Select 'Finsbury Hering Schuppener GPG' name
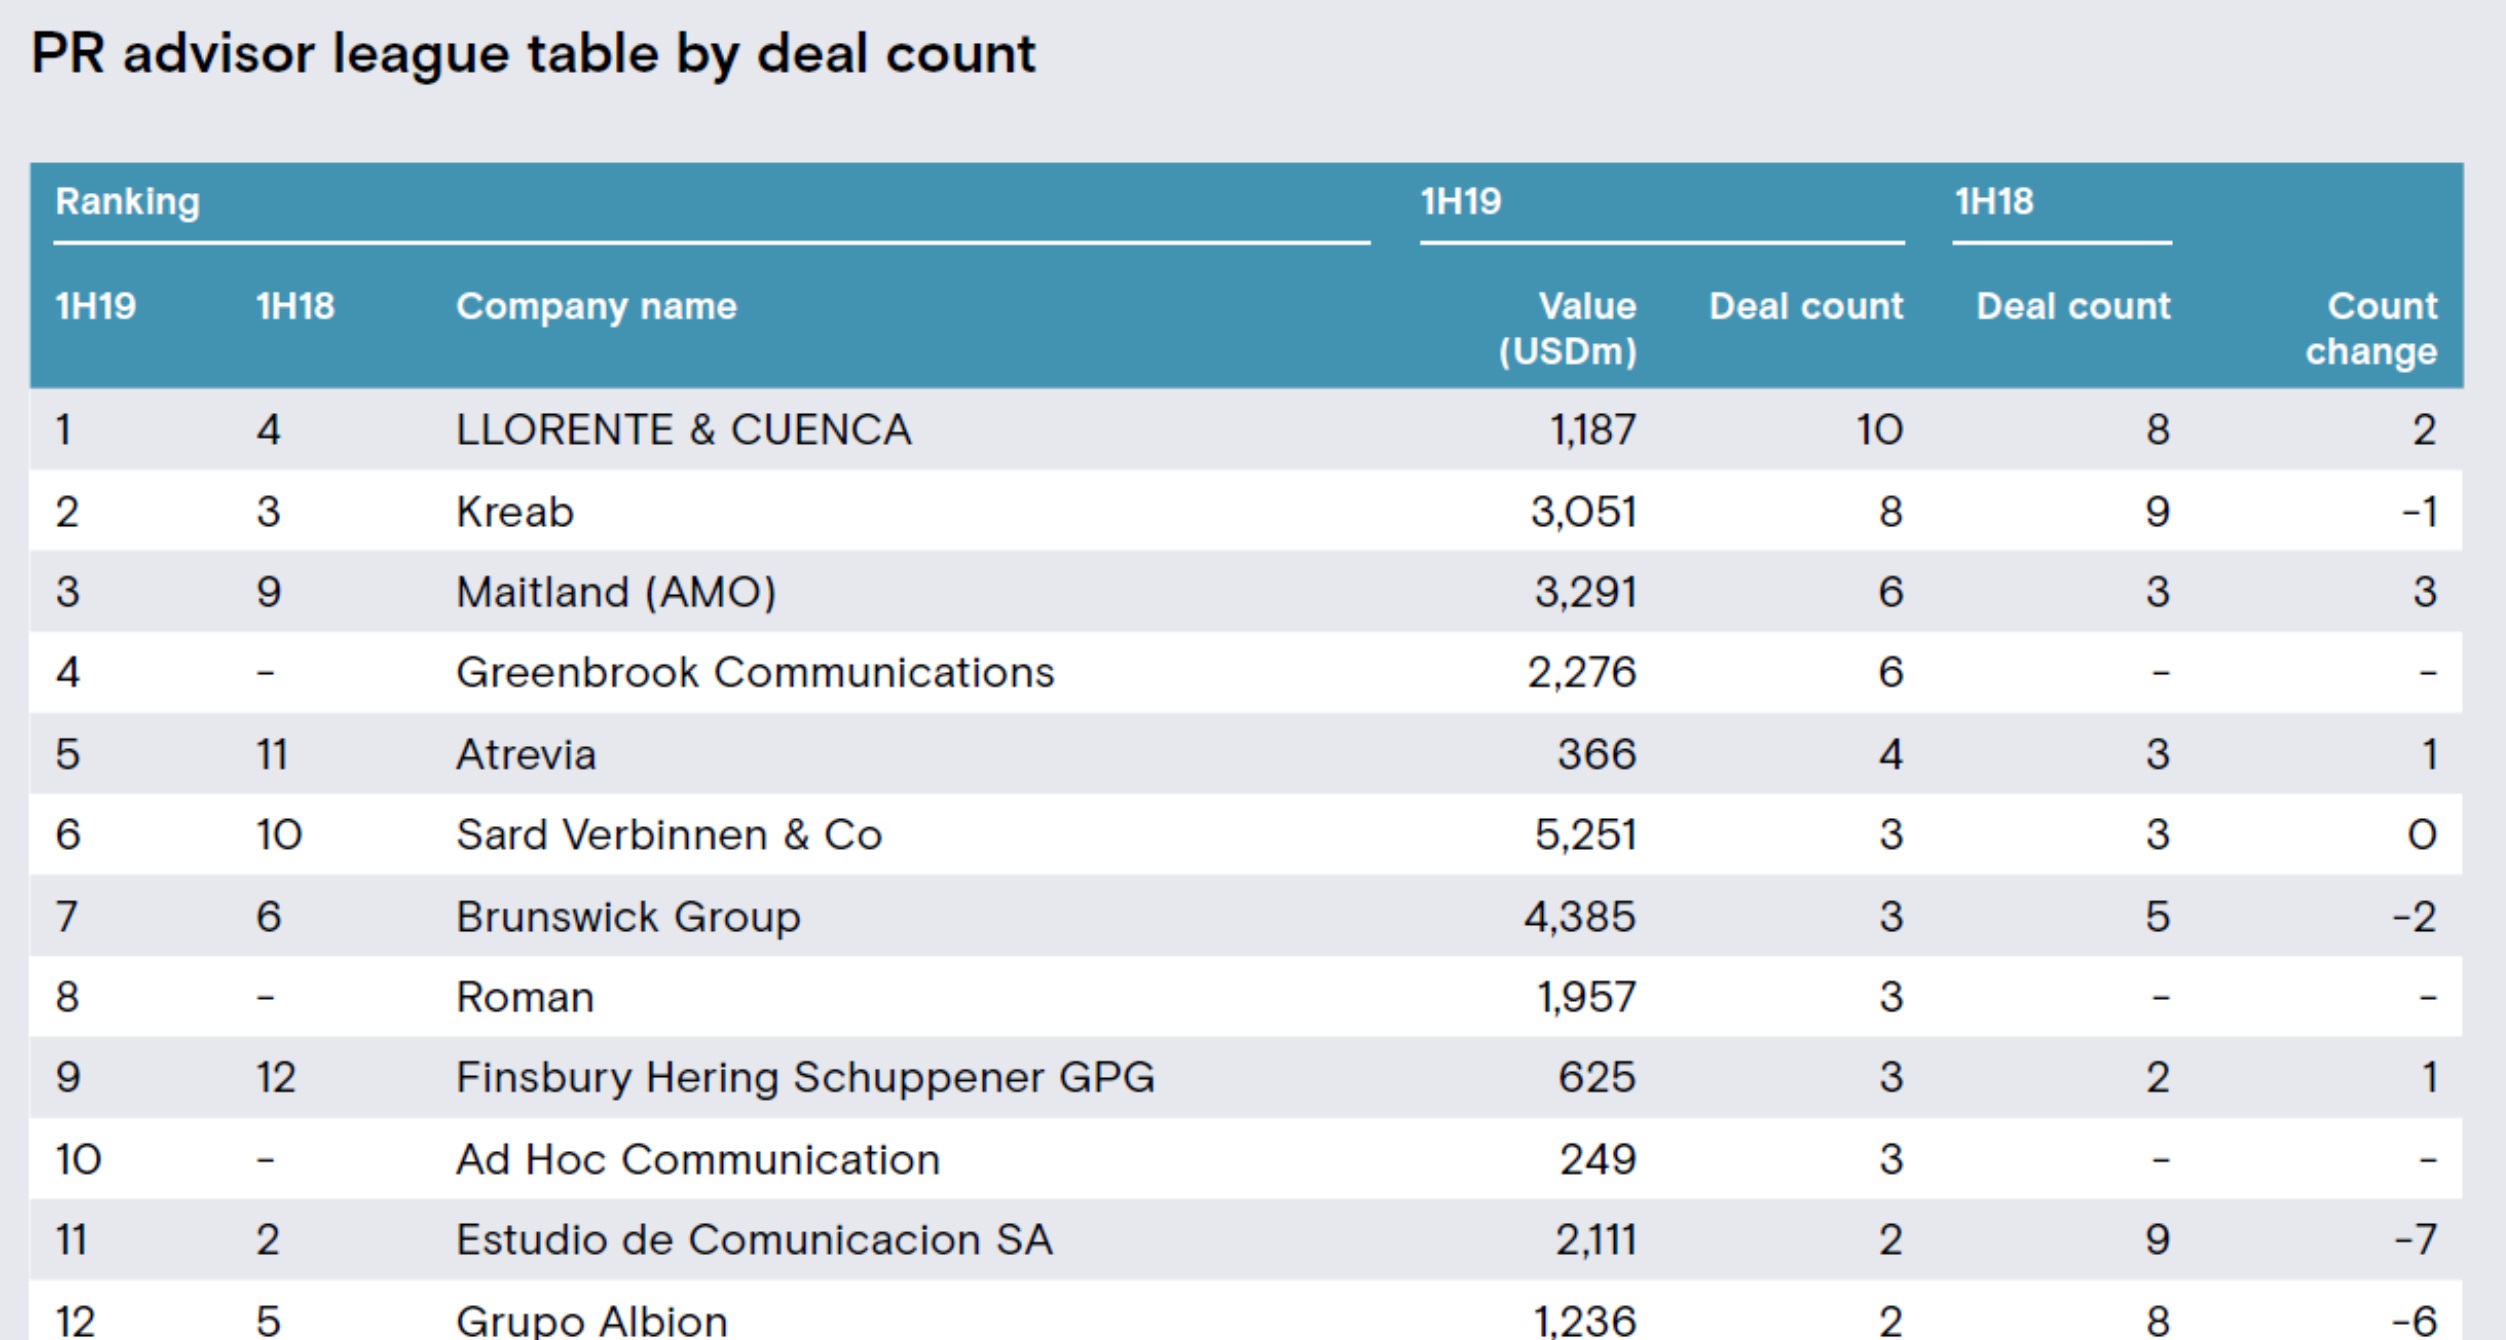Screen dimensions: 2506x1340 [805, 1078]
